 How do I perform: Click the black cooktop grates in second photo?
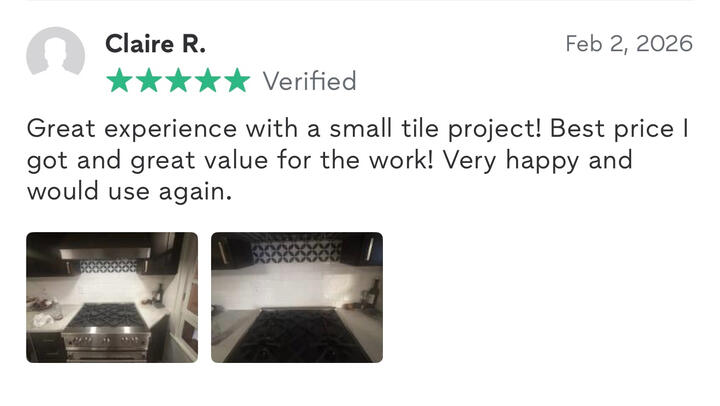click(x=298, y=336)
